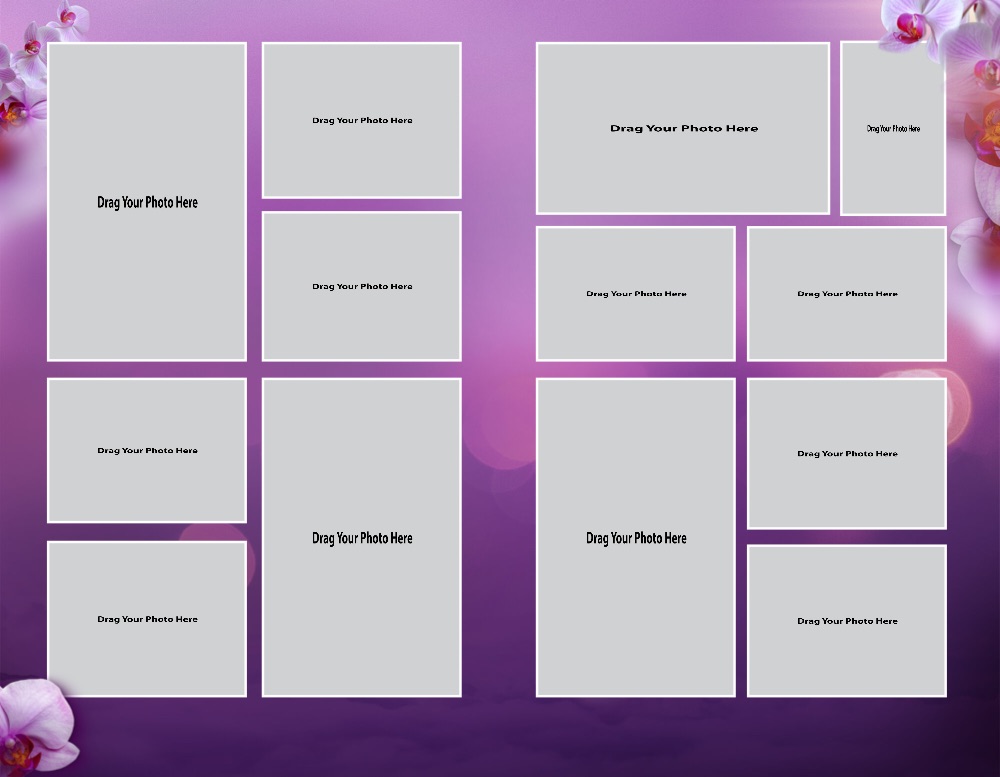The width and height of the screenshot is (1000, 777).
Task: Click the small landscape placeholder below the tall left frame
Action: coord(146,449)
